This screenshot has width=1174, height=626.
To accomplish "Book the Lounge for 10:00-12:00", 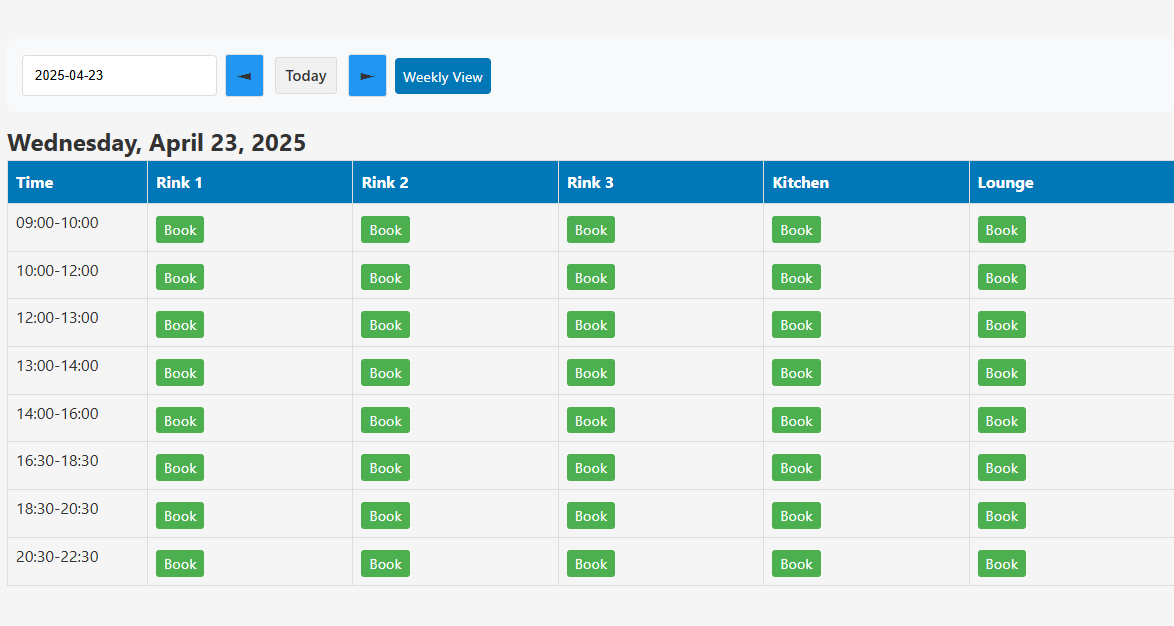I will tap(1002, 277).
